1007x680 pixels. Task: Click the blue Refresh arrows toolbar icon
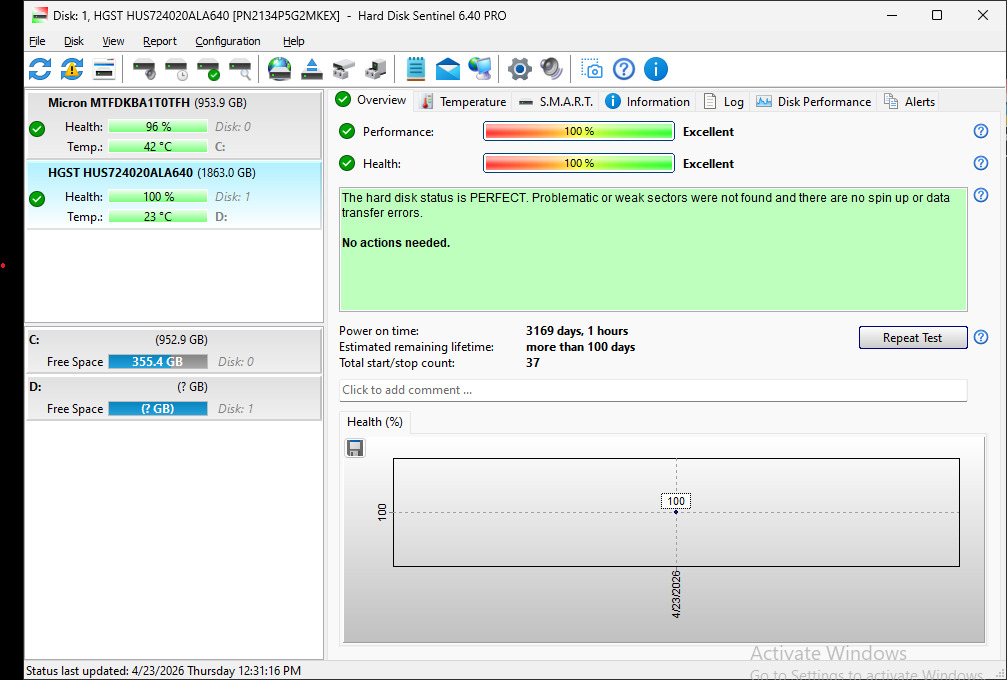pyautogui.click(x=40, y=69)
